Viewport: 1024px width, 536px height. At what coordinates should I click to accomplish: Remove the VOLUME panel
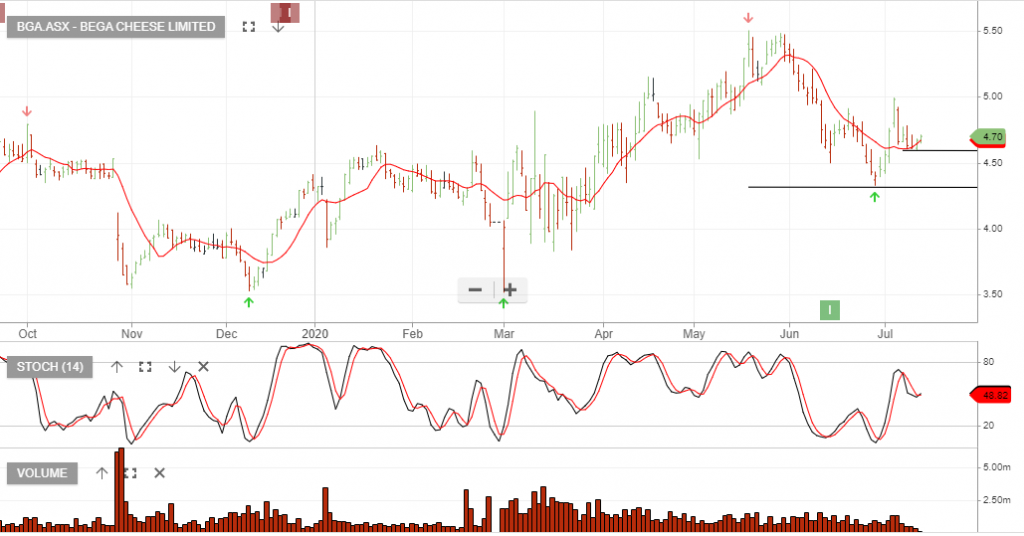coord(159,473)
